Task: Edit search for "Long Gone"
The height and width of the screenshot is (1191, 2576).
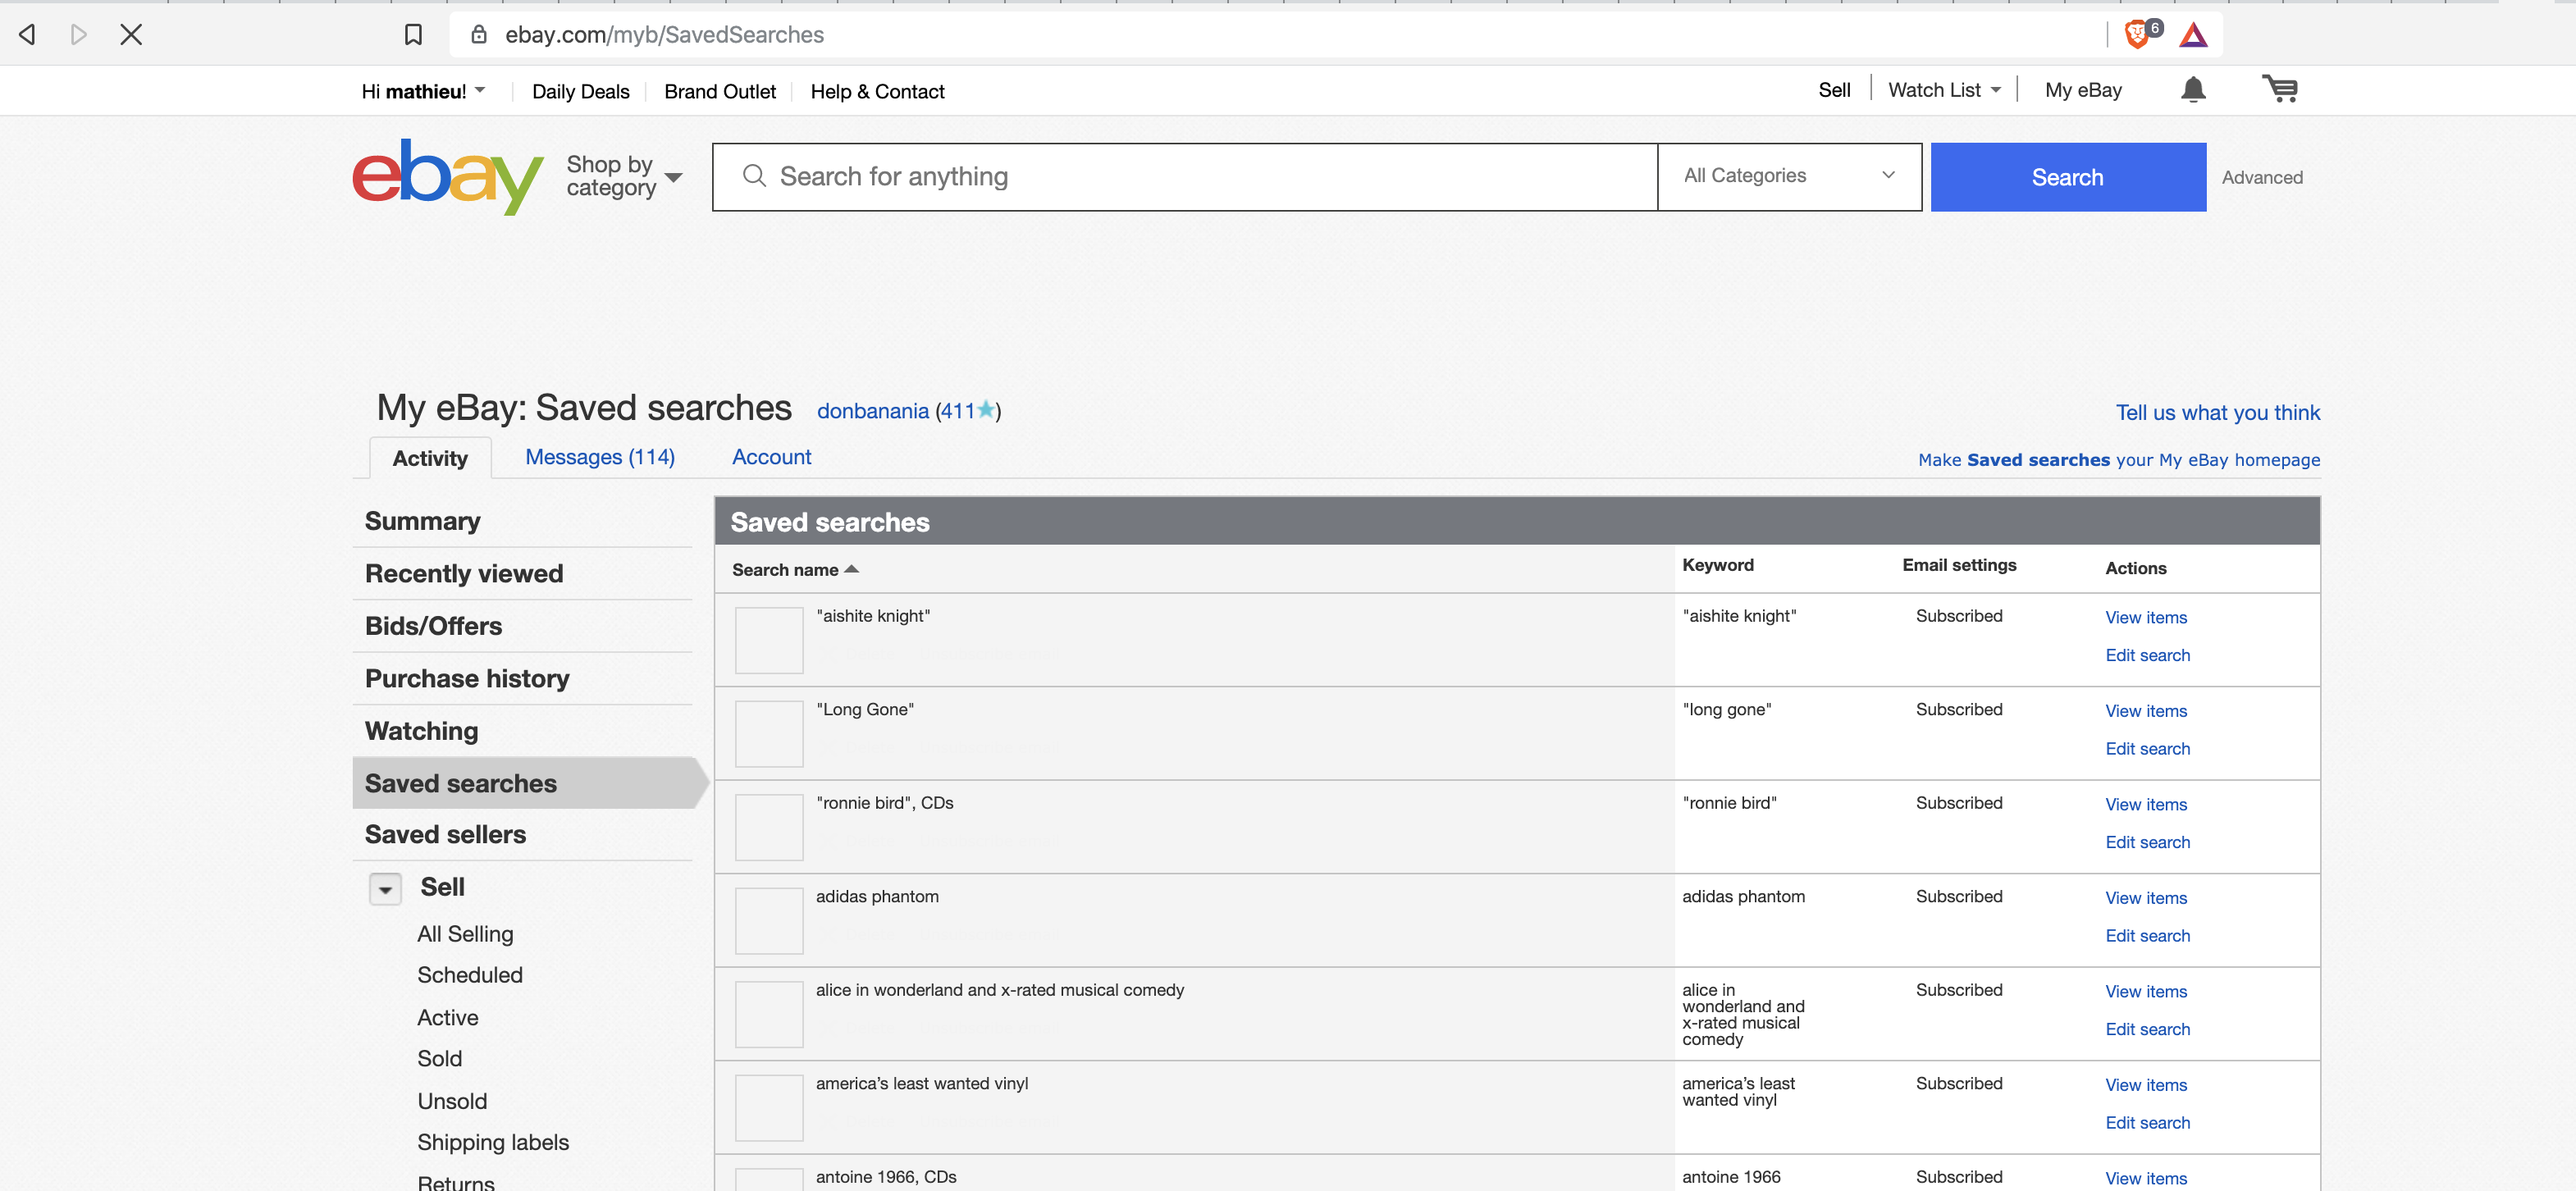Action: [x=2147, y=749]
